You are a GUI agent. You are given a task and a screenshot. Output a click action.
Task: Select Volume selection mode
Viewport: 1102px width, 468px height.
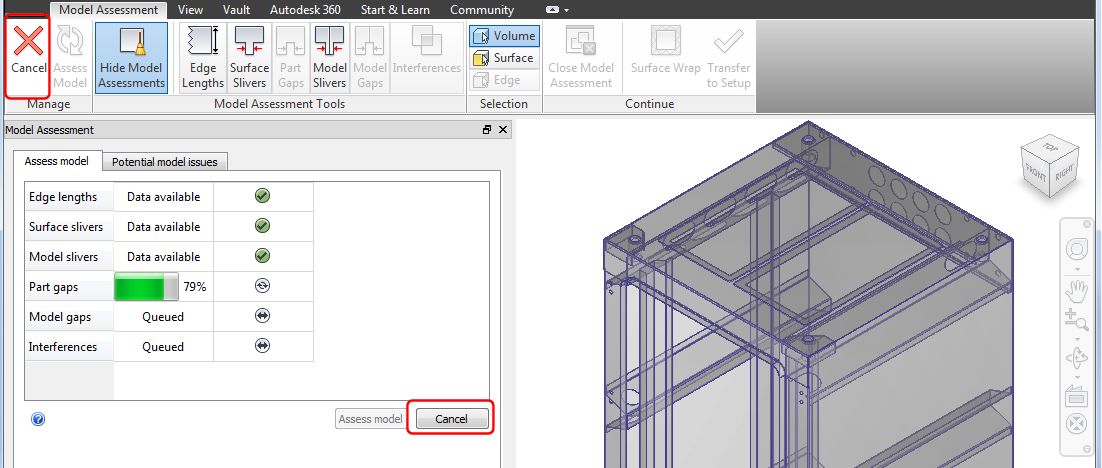pos(504,36)
